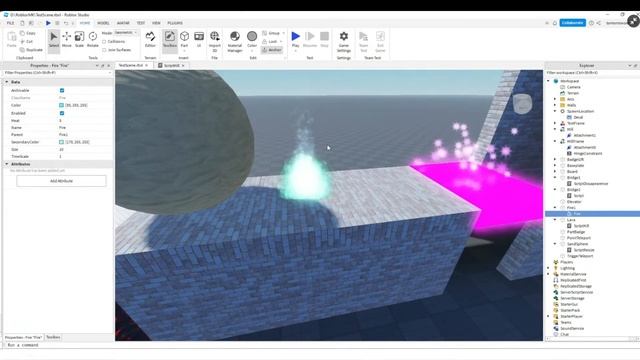Open the FILE menu
Viewport: 640px width, 360px height.
click(10, 23)
